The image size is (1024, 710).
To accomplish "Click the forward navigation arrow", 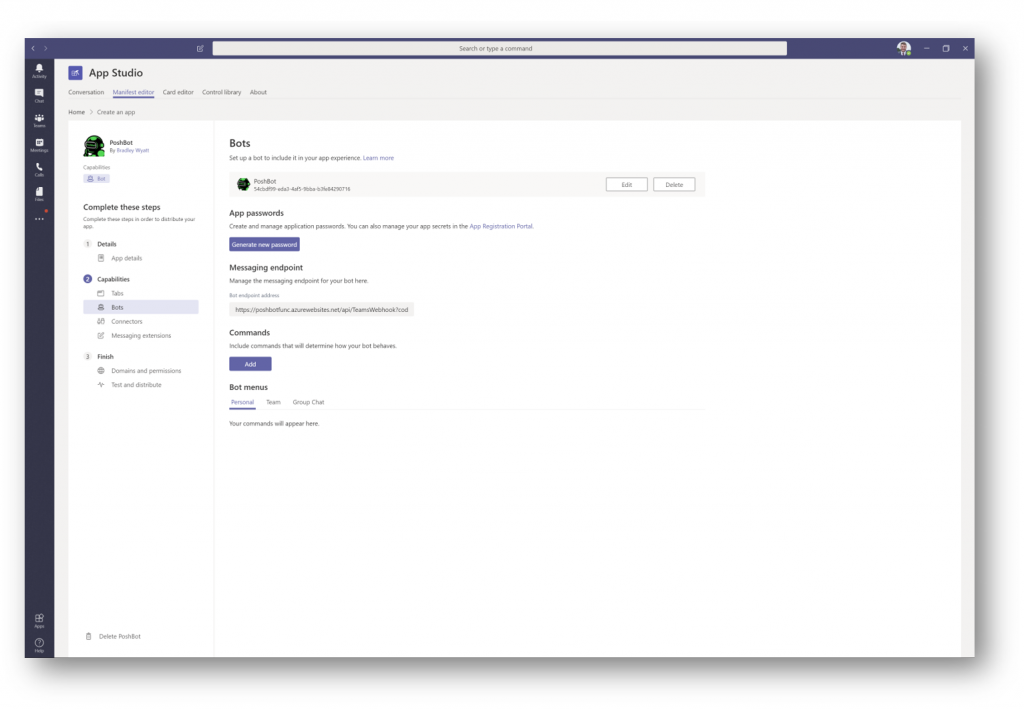I will pyautogui.click(x=46, y=48).
